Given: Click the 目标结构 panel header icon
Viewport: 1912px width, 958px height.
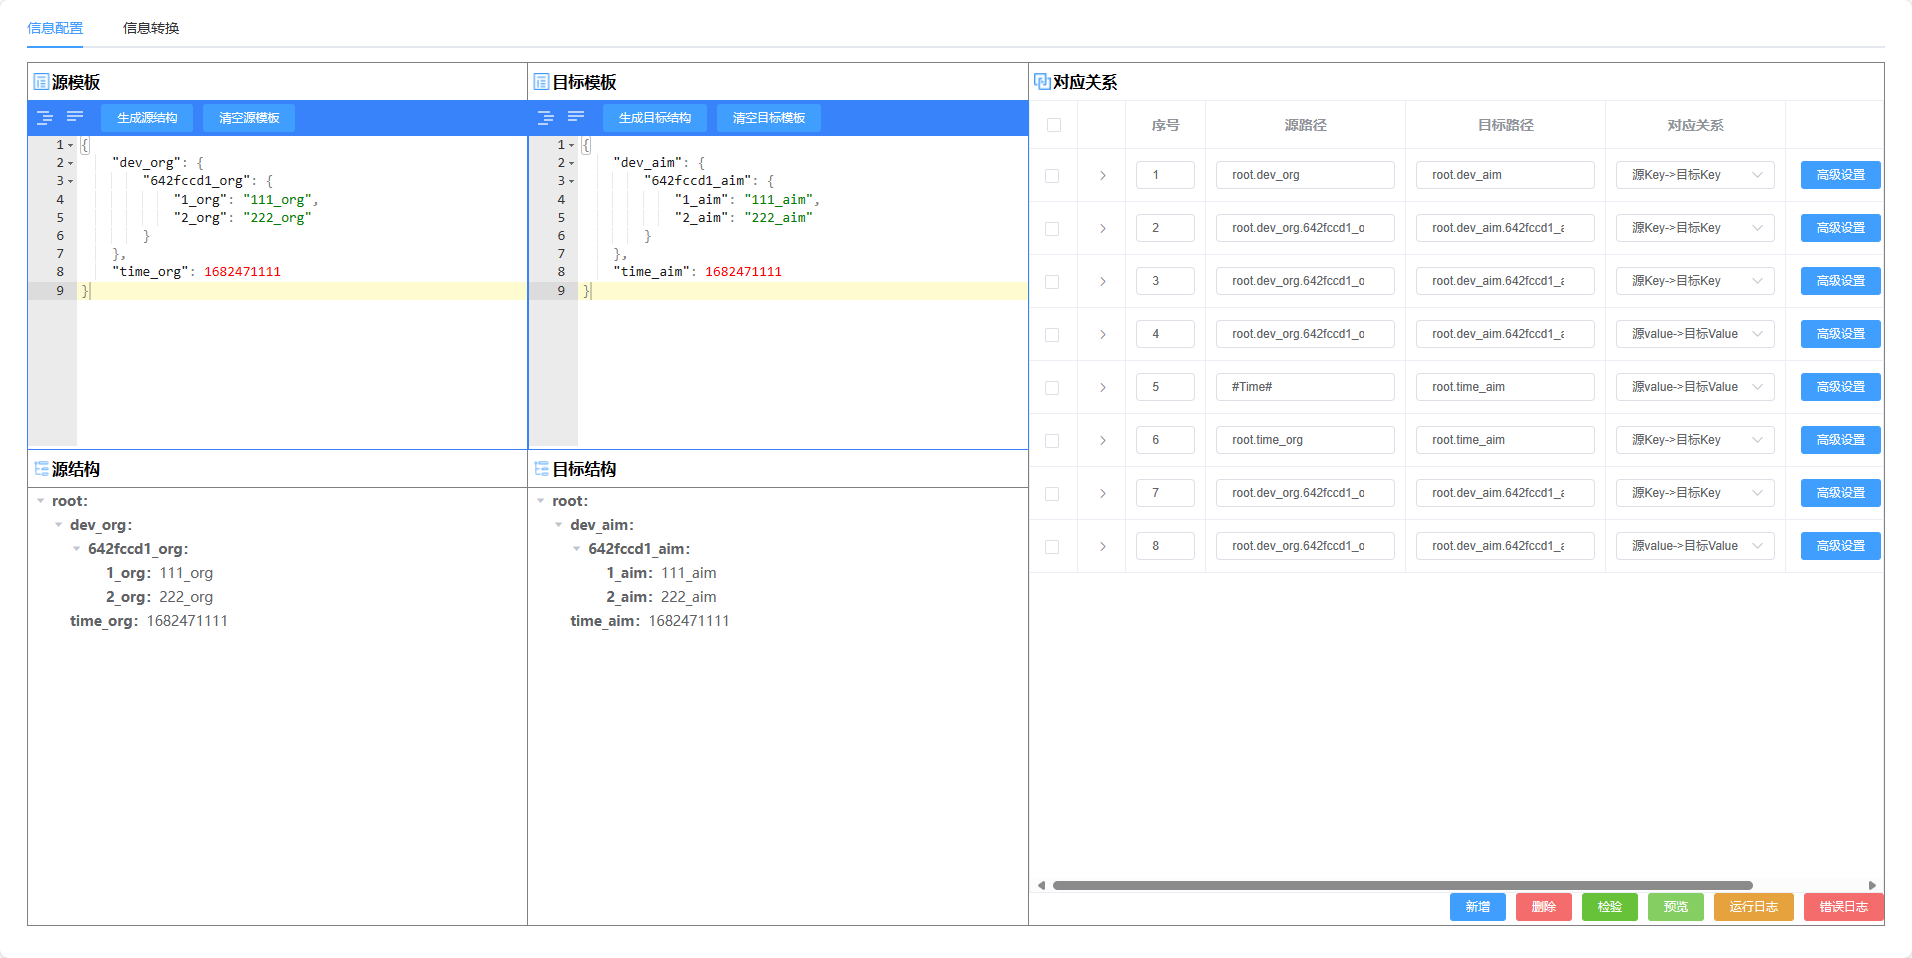Looking at the screenshot, I should point(541,469).
